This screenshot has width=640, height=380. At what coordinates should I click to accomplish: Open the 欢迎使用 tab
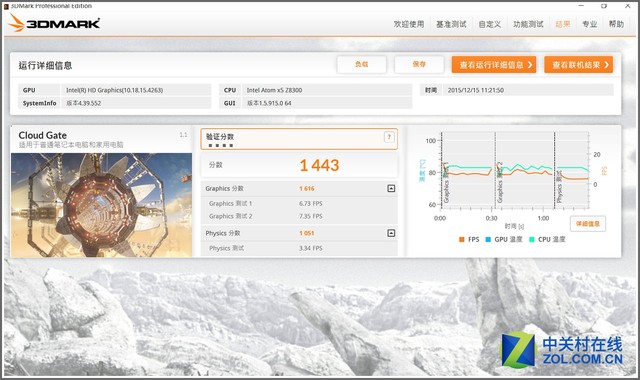pyautogui.click(x=409, y=24)
